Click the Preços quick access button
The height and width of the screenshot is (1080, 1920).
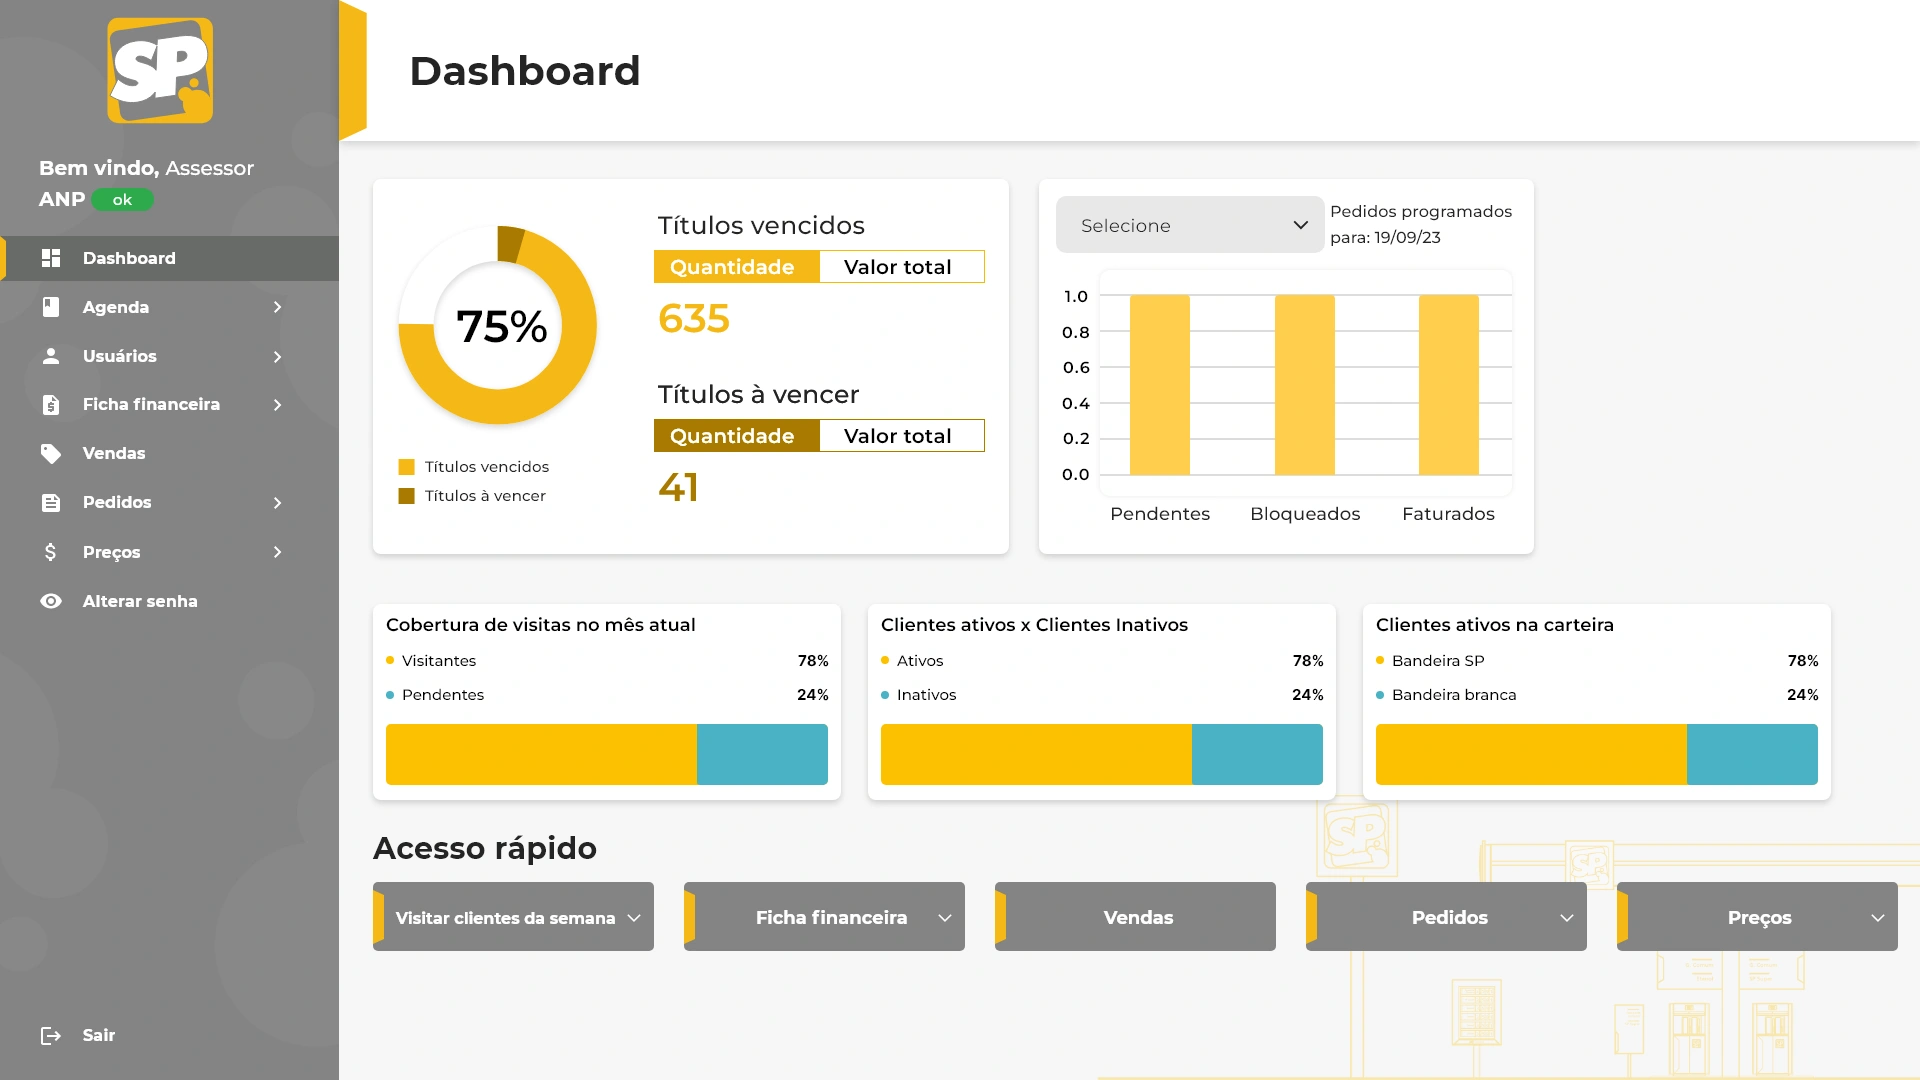coord(1758,917)
